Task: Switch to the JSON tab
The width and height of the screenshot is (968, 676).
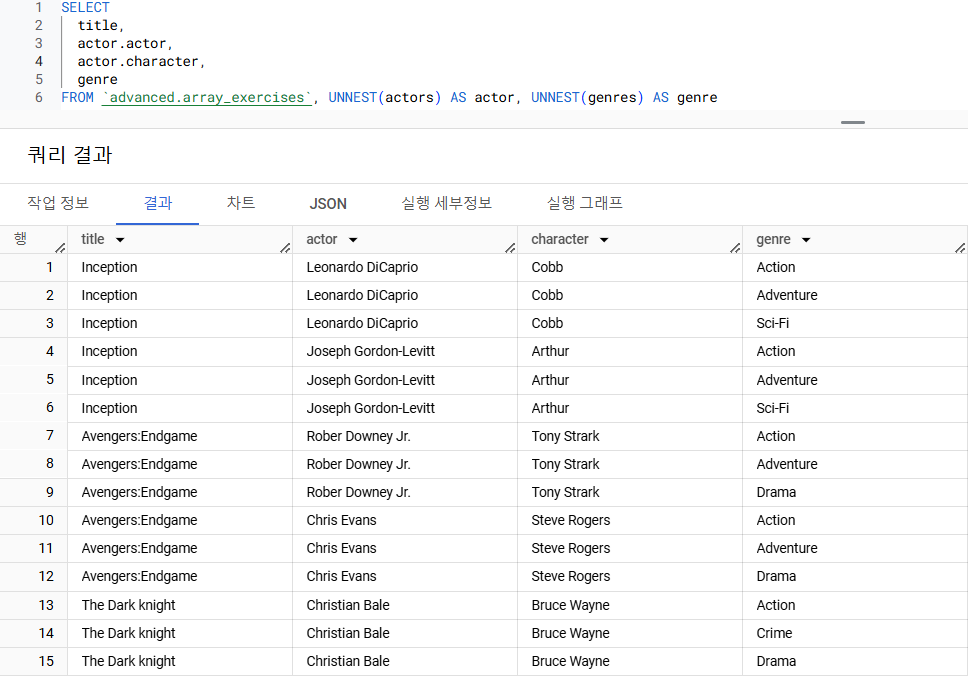Action: pyautogui.click(x=328, y=204)
